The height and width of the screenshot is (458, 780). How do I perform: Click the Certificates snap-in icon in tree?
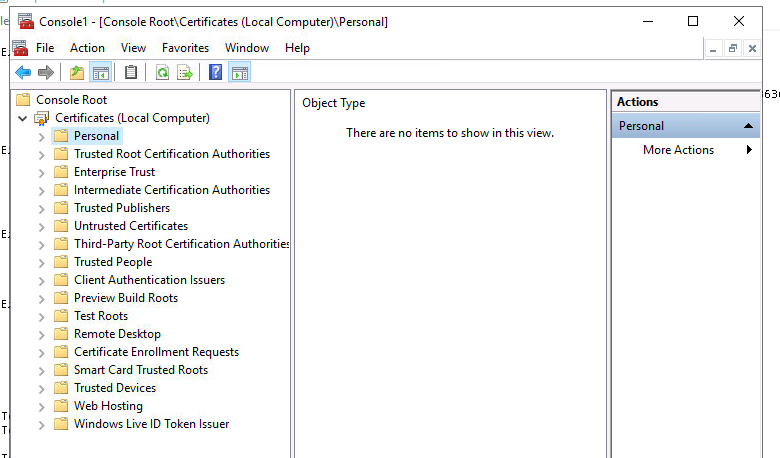41,118
